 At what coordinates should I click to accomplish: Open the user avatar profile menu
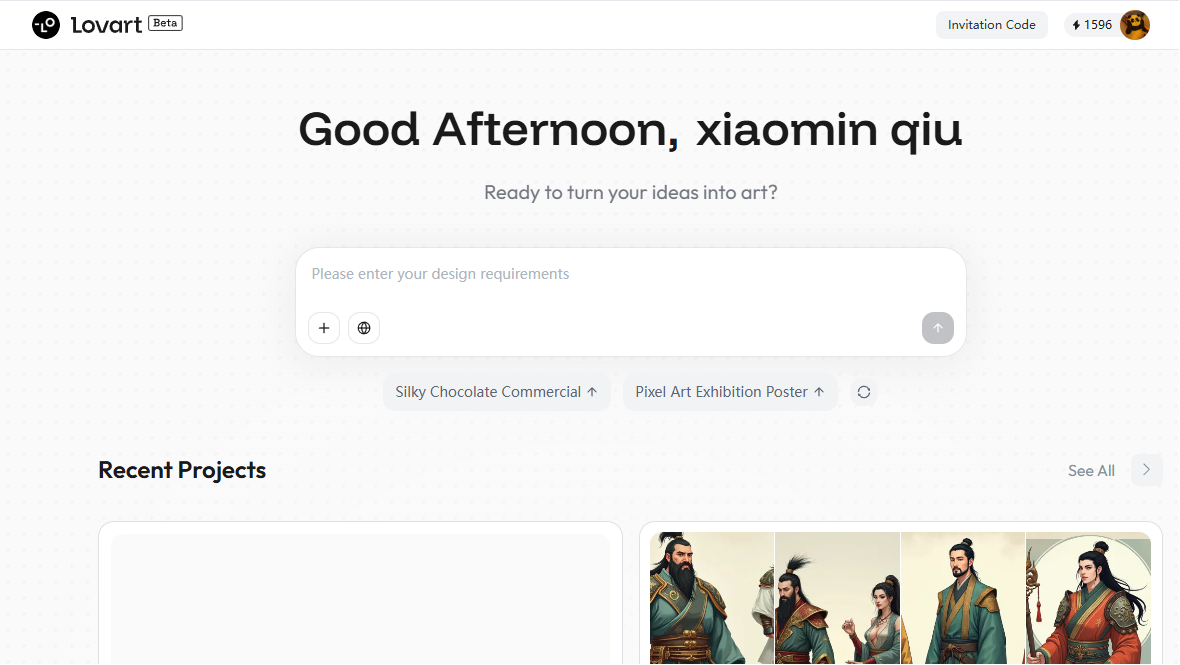tap(1135, 25)
